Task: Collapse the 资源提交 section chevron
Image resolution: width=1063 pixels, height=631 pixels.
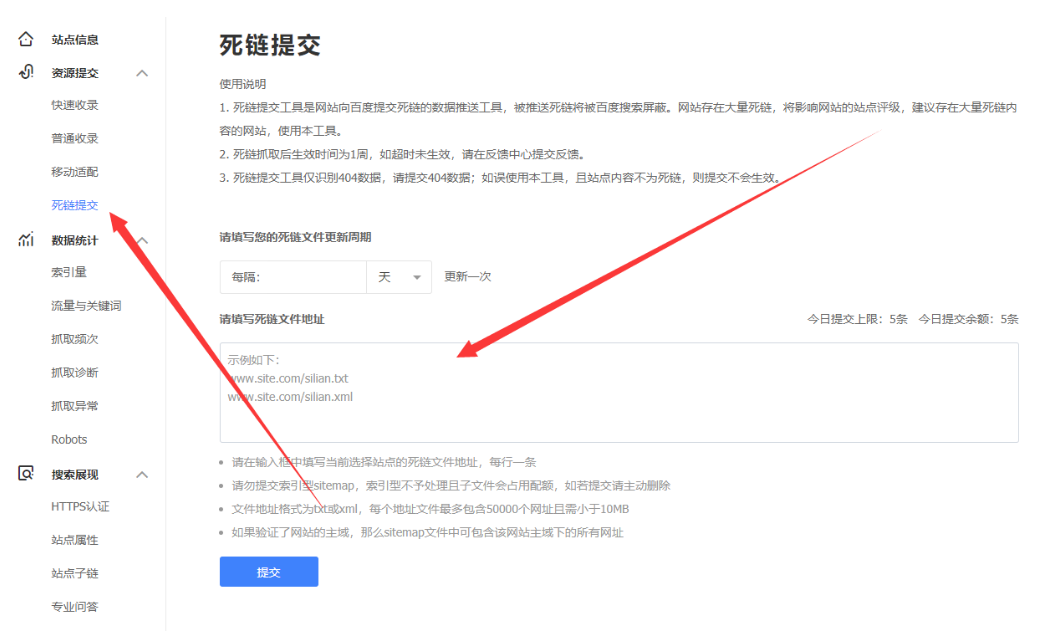Action: coord(143,72)
